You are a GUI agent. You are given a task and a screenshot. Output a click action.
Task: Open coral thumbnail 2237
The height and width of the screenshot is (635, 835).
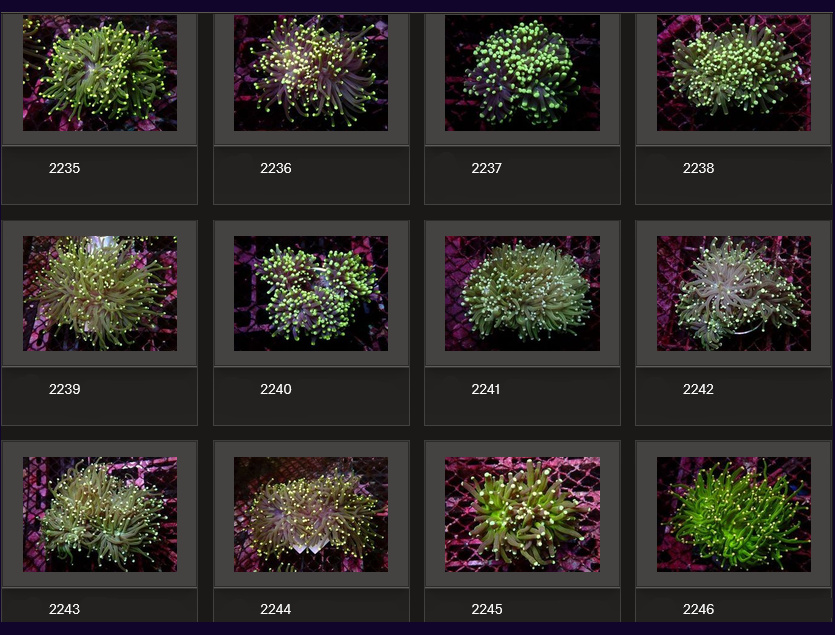point(522,73)
